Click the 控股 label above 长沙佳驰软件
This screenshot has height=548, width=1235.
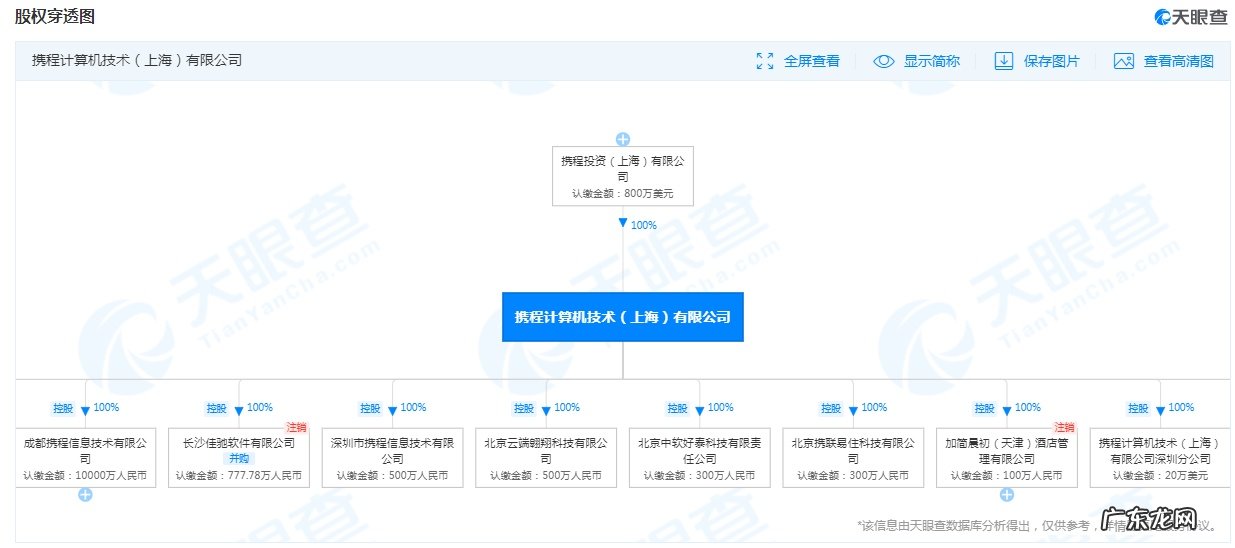click(217, 408)
